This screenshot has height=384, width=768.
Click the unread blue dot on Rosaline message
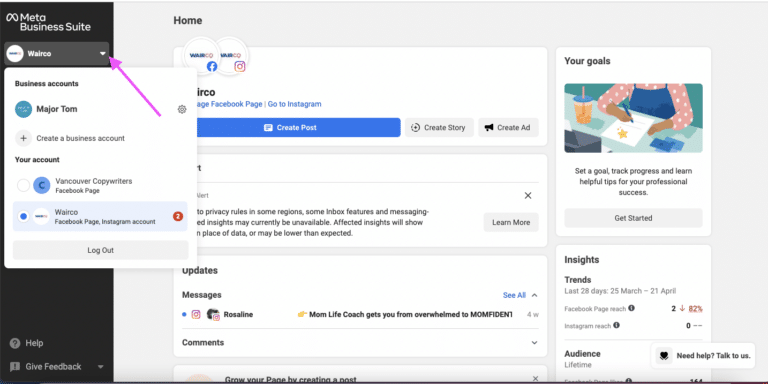coord(184,314)
